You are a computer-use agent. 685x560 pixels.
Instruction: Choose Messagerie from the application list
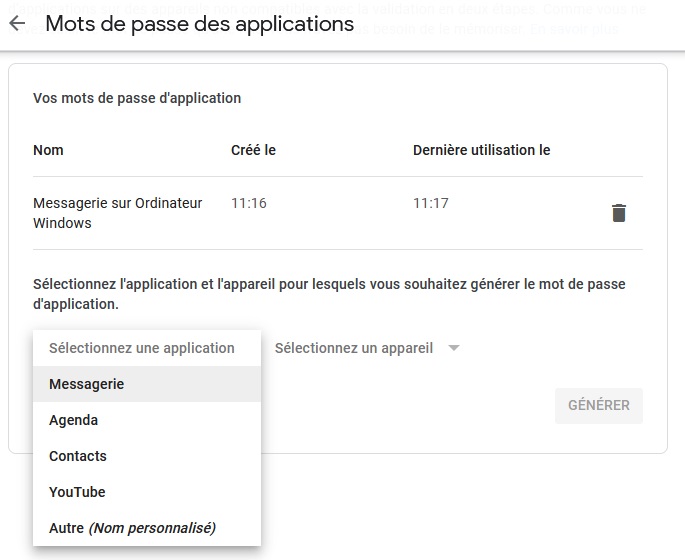tap(87, 384)
